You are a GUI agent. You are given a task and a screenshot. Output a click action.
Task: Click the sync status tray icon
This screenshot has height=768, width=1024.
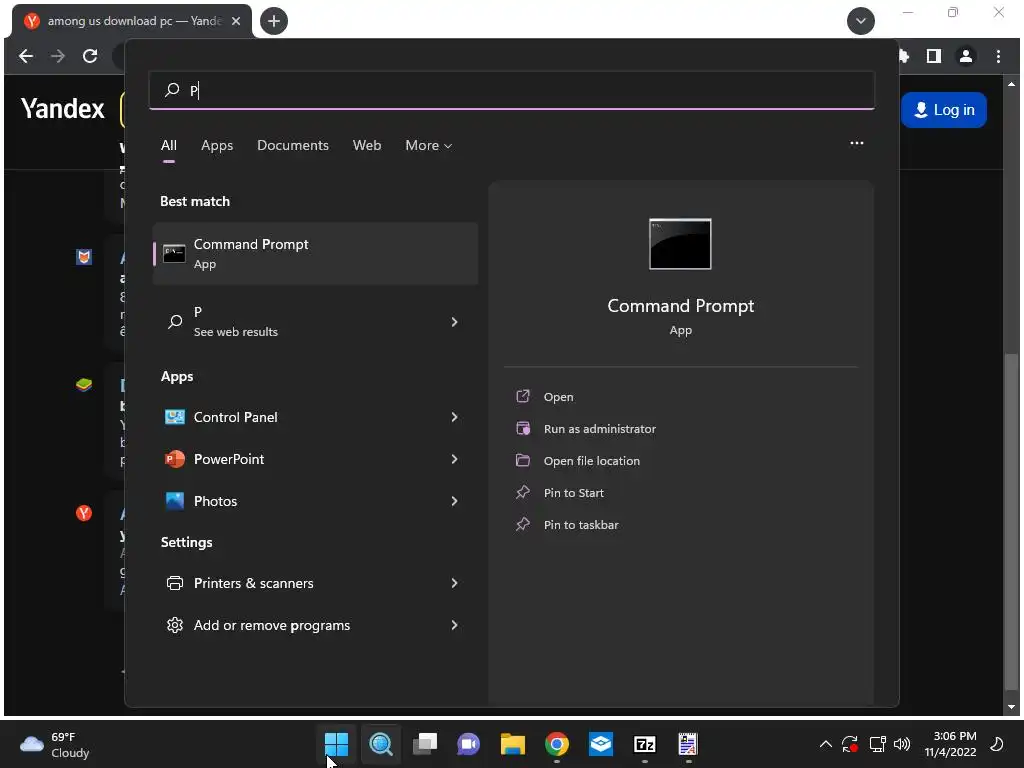[x=850, y=744]
